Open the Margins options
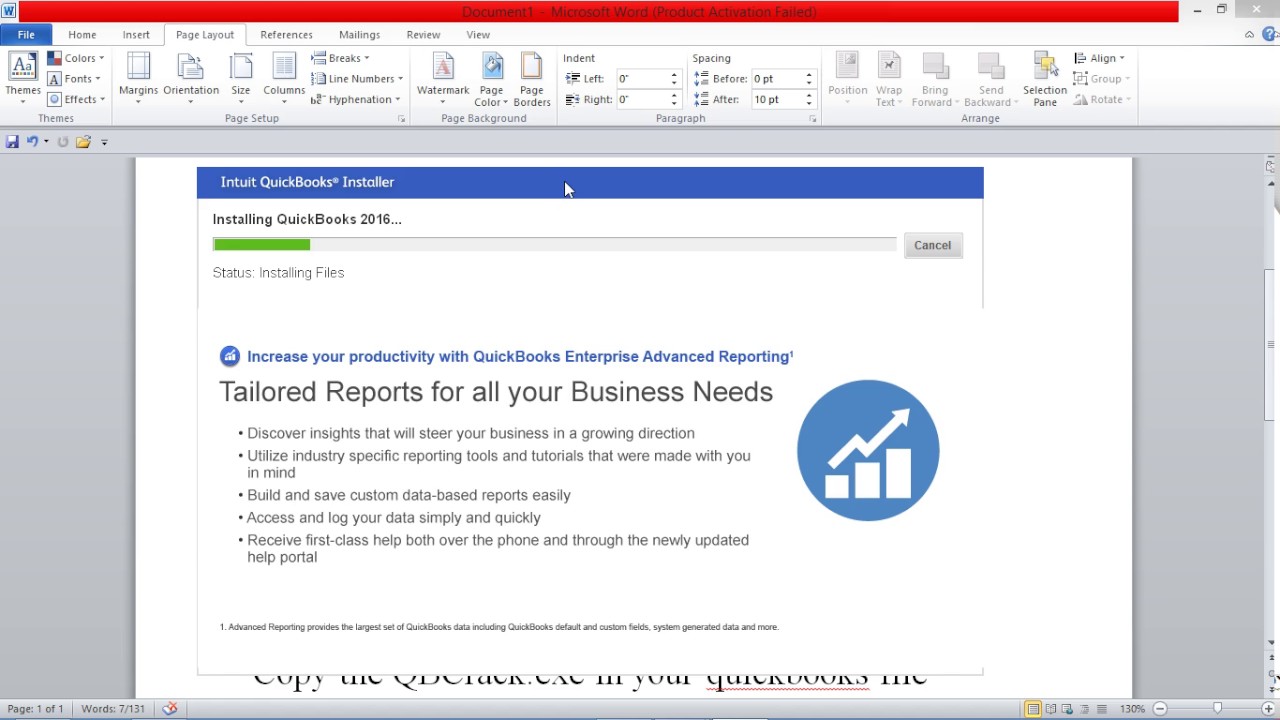1280x720 pixels. click(x=138, y=78)
